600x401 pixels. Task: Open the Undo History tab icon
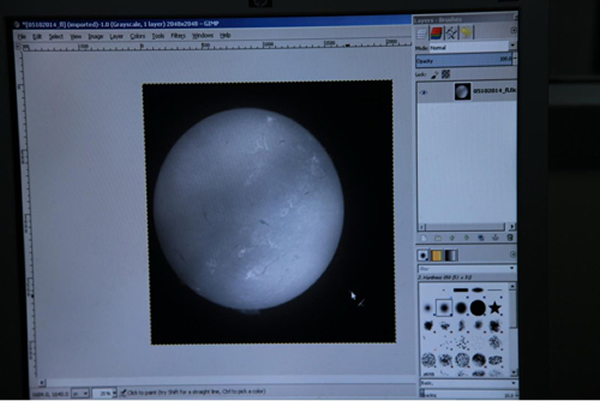[466, 32]
